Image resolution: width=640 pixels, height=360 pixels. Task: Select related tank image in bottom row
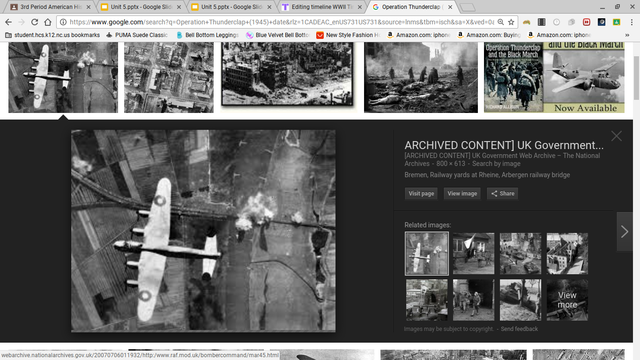point(520,300)
